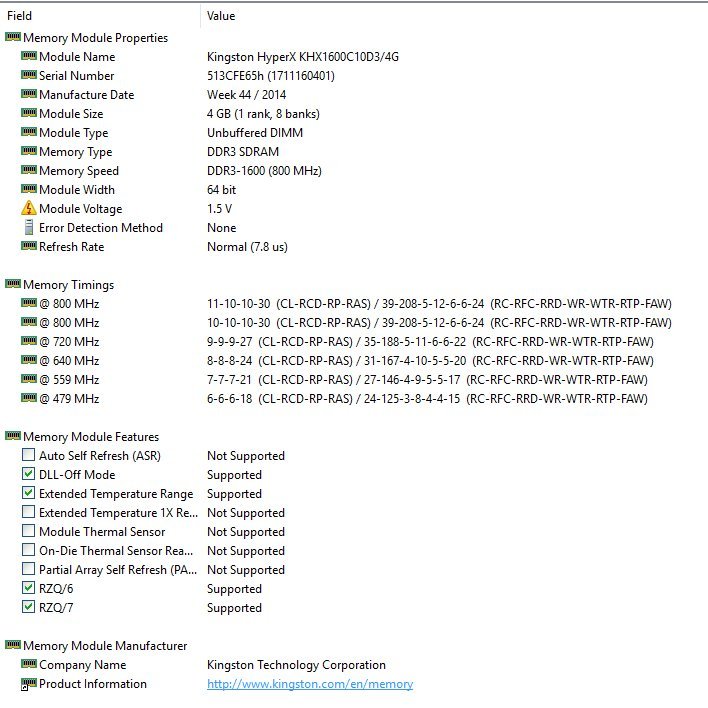Select the Unbuffered DIMM value
This screenshot has height=708, width=708.
pos(255,132)
